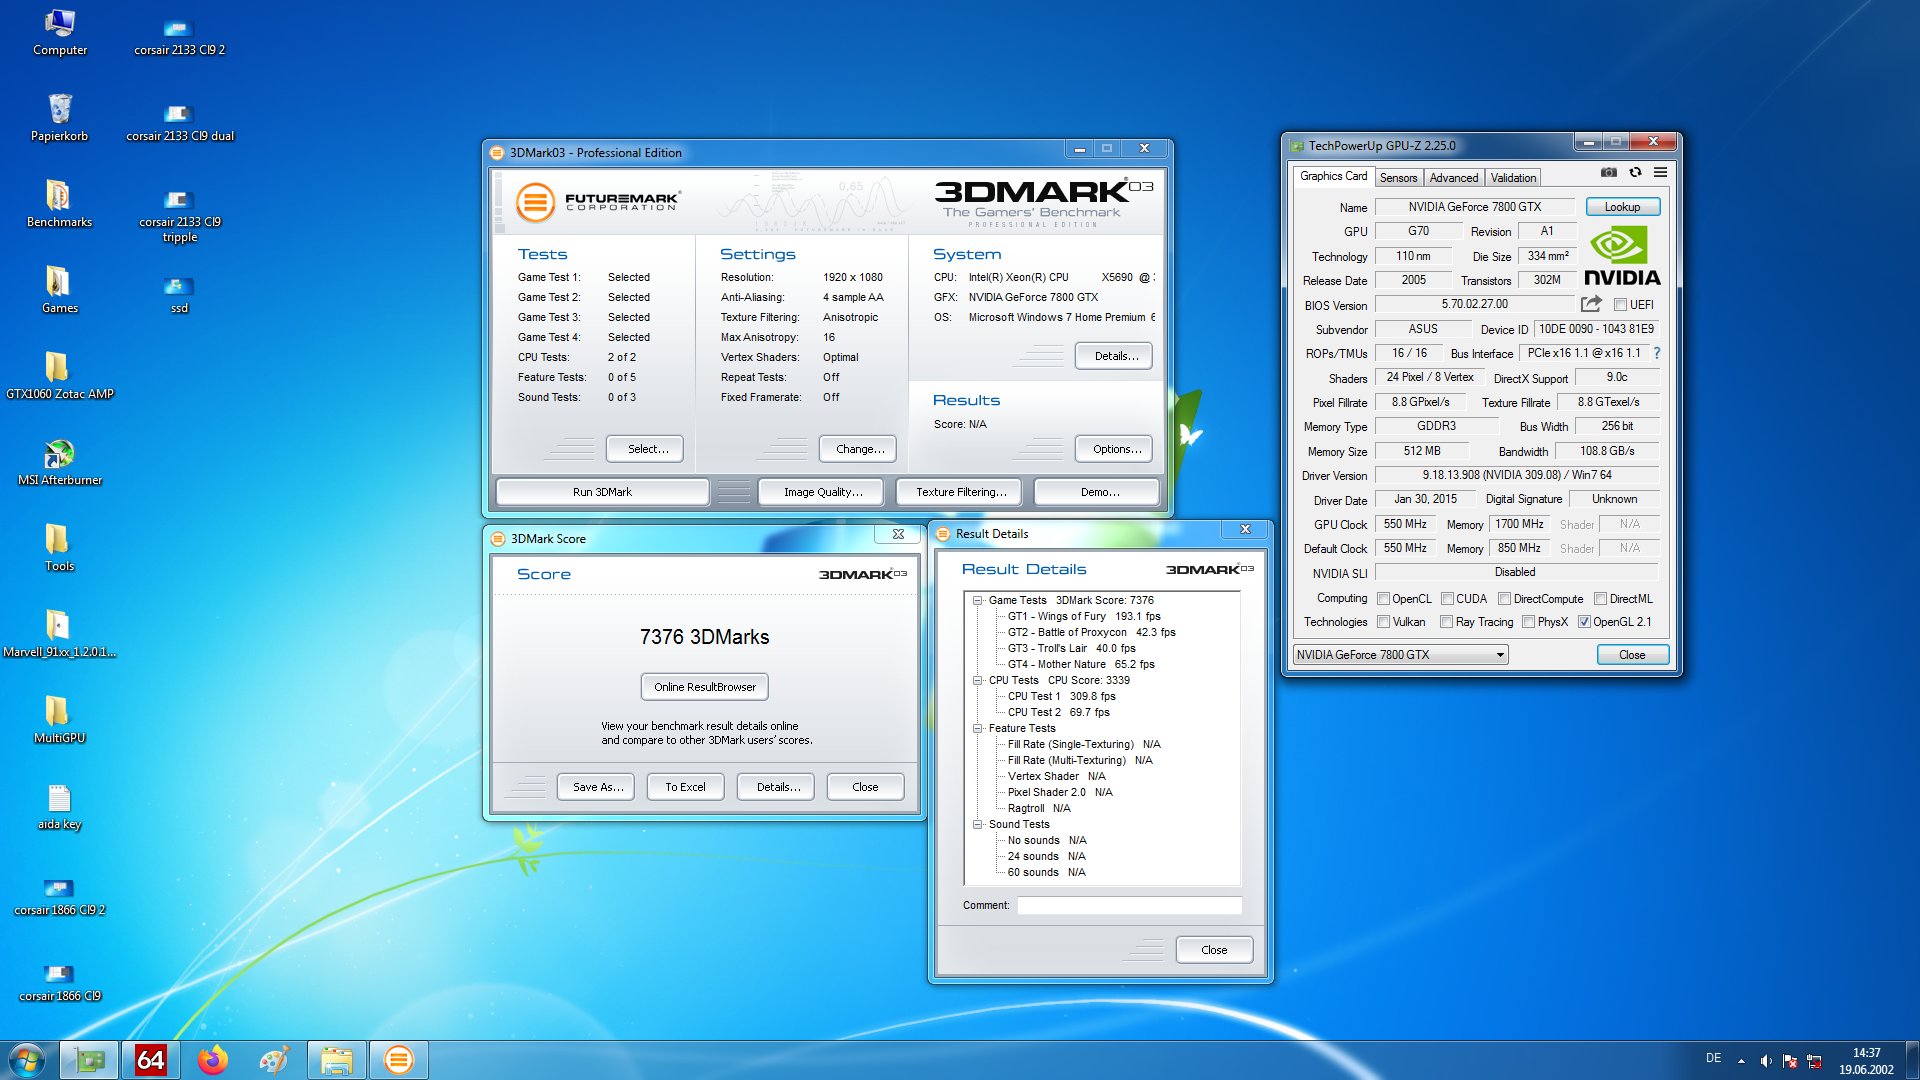Open AIDA64 from the taskbar
The image size is (1920, 1080).
coord(150,1060)
